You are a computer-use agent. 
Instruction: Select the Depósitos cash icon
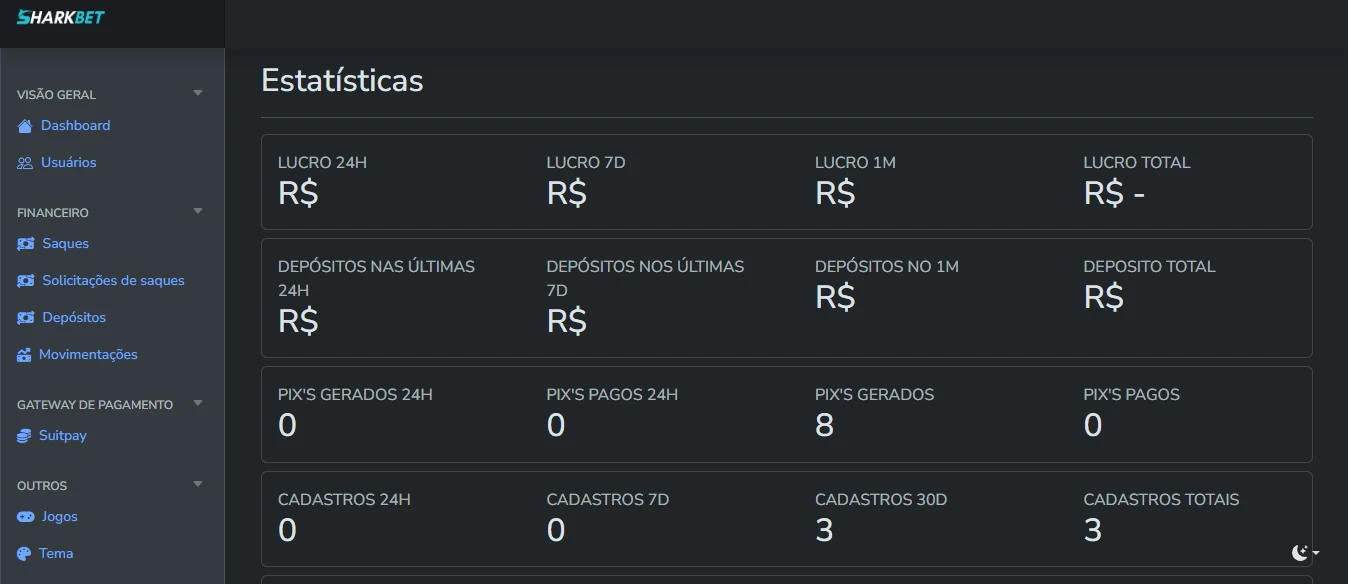coord(24,317)
